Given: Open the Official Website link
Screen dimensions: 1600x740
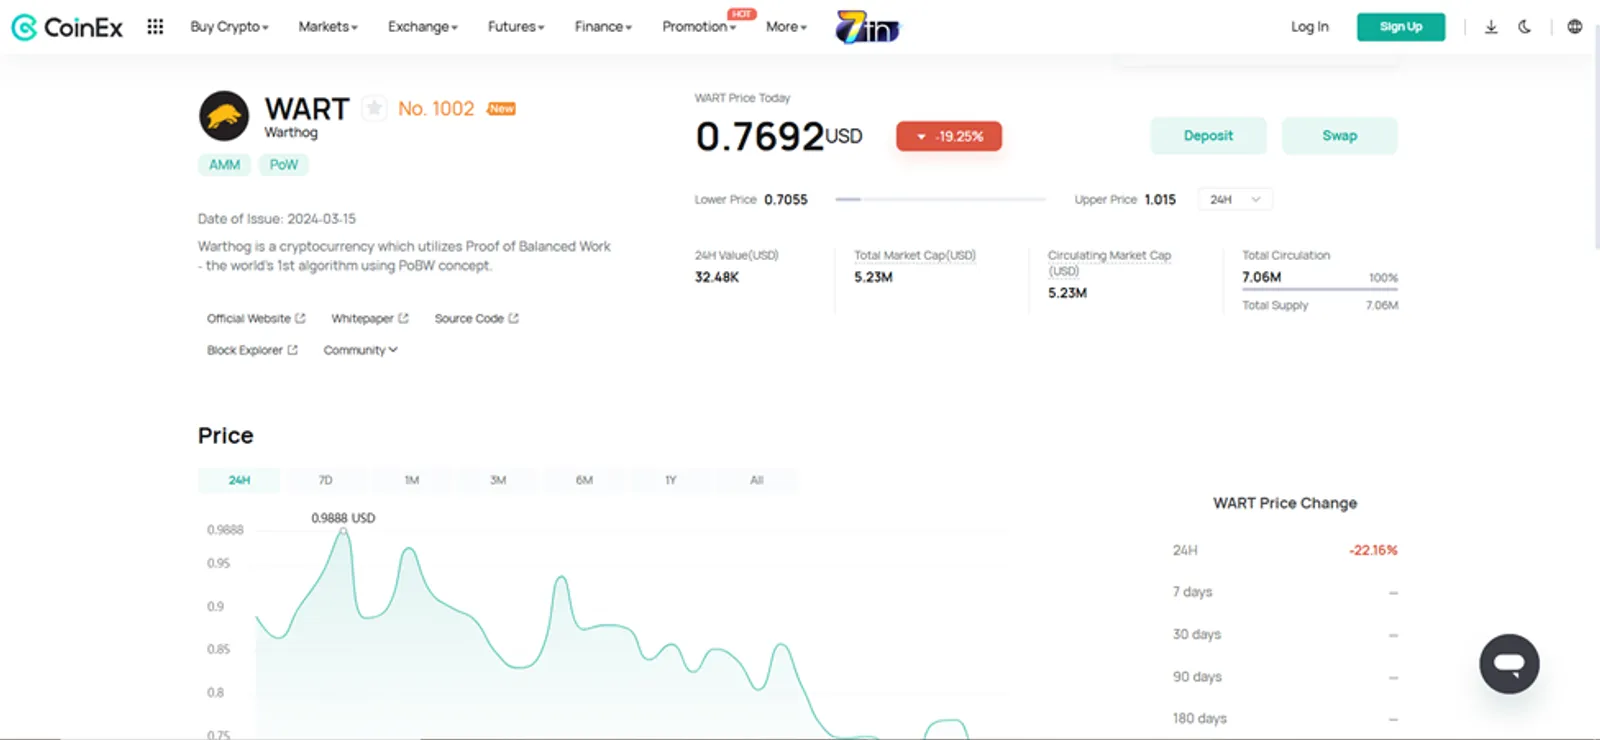Looking at the screenshot, I should [256, 319].
